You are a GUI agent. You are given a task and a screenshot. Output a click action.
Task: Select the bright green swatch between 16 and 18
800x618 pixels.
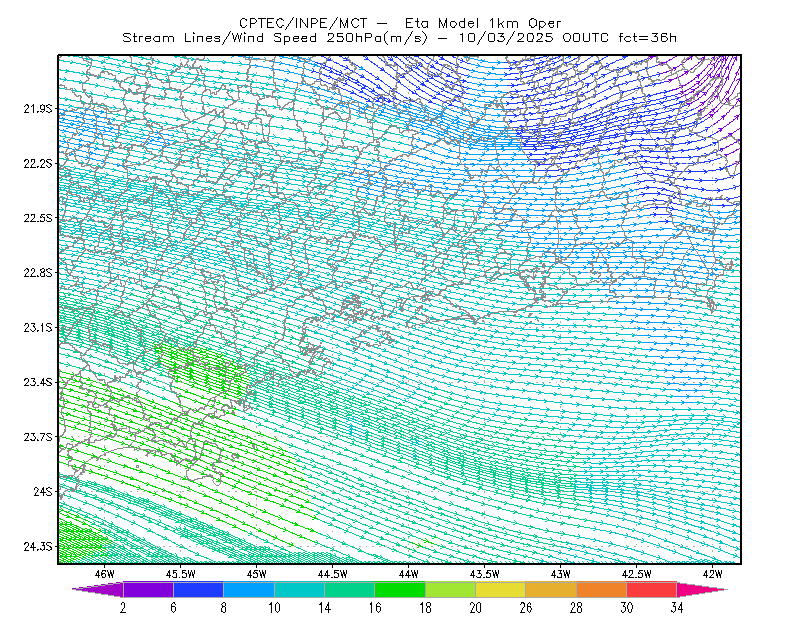click(400, 589)
